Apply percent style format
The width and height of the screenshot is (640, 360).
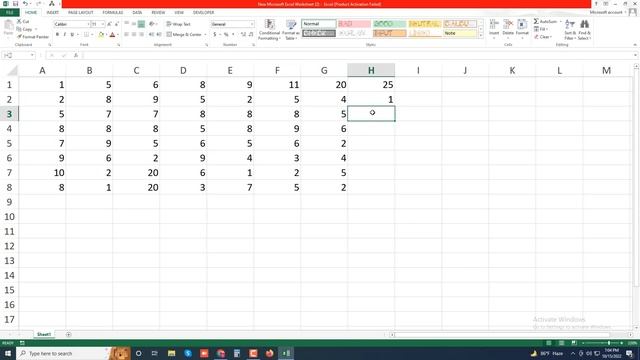[226, 35]
